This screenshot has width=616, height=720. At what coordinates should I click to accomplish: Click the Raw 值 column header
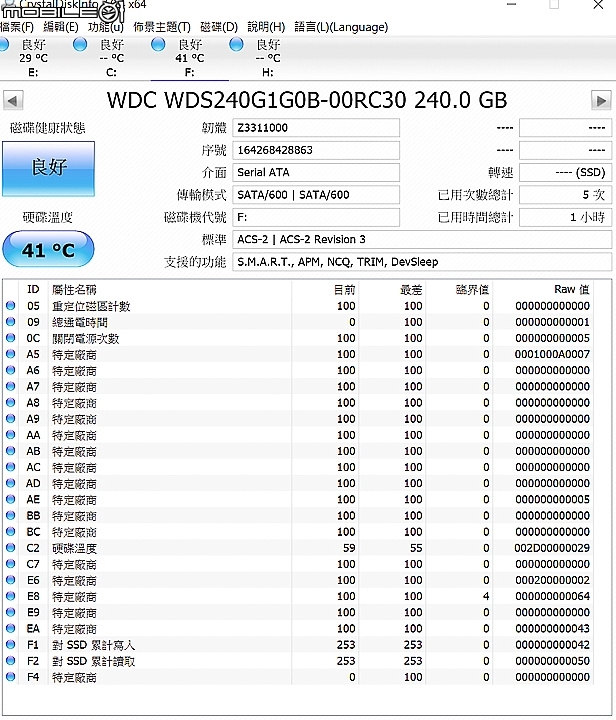[x=543, y=289]
